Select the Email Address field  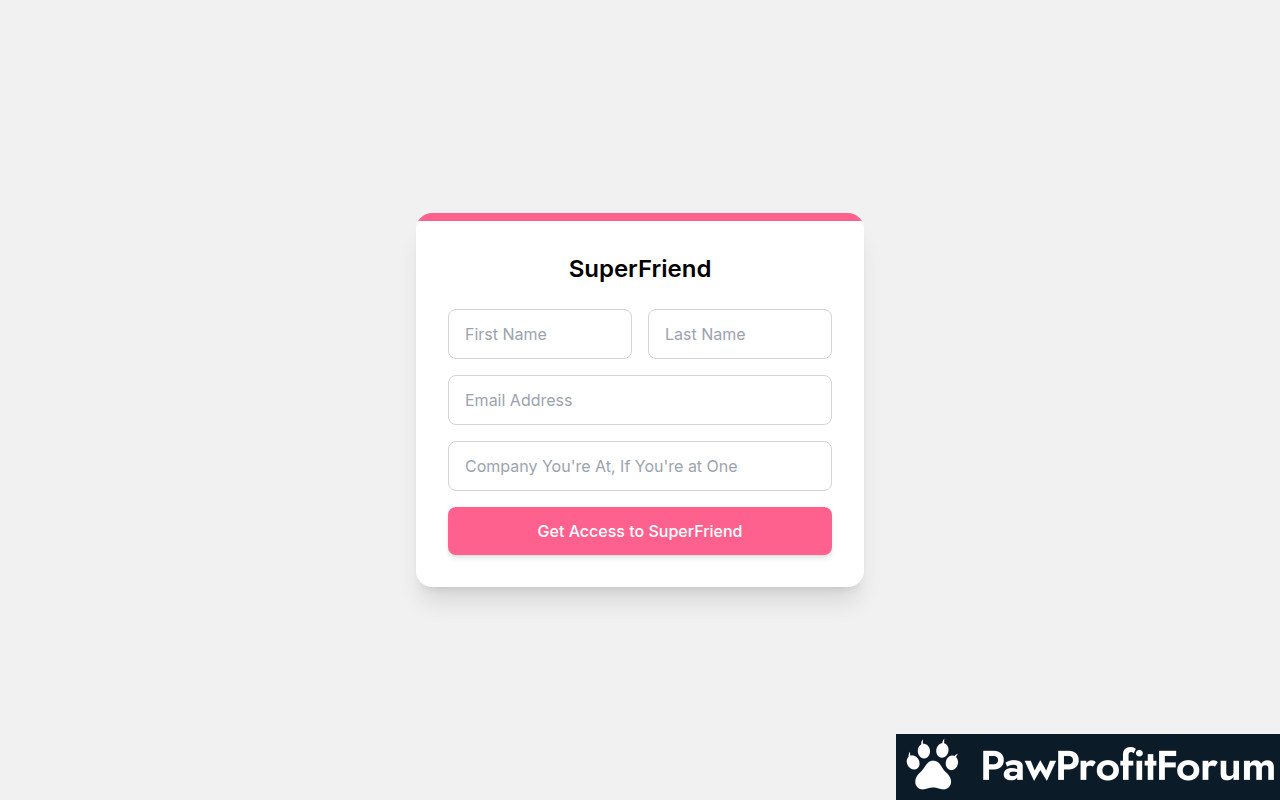click(x=640, y=400)
